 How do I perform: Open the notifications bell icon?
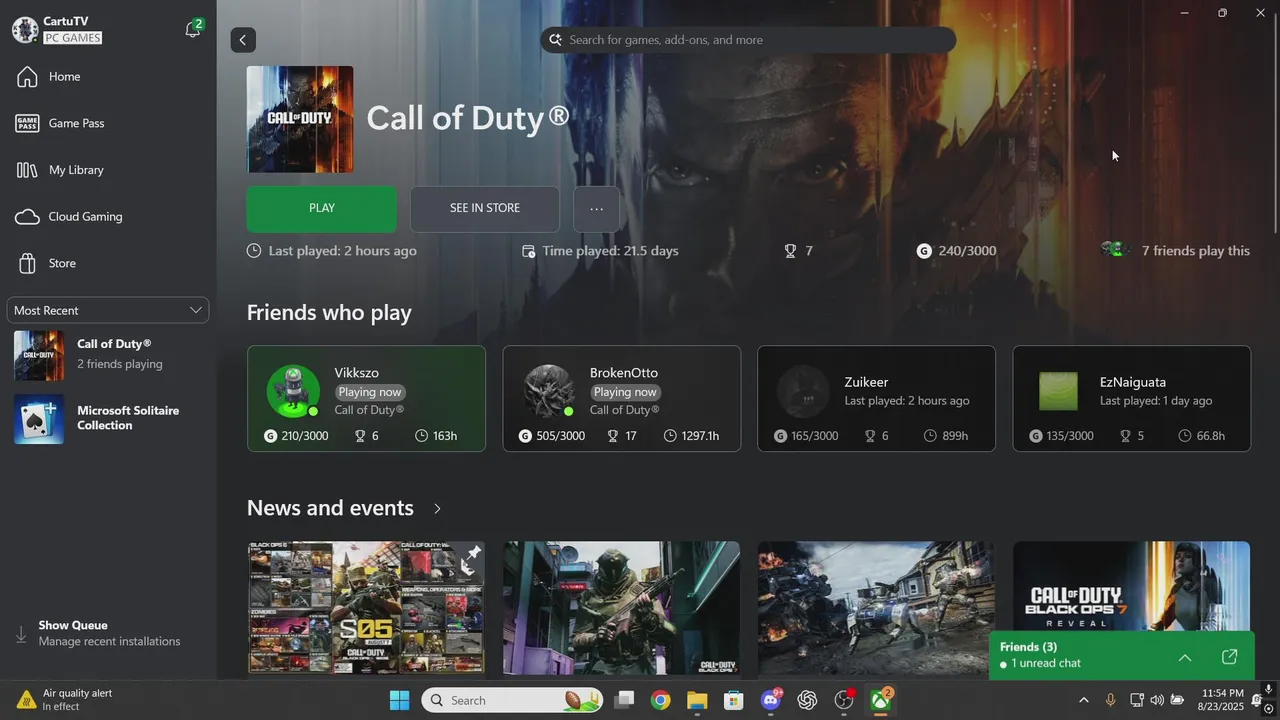tap(193, 30)
